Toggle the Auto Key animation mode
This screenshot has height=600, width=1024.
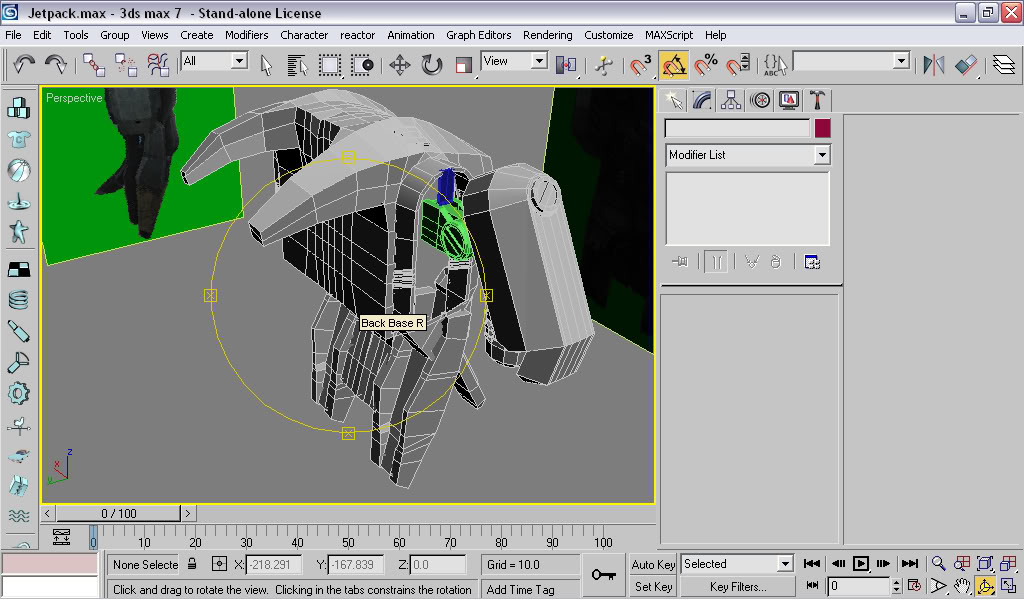pyautogui.click(x=653, y=564)
